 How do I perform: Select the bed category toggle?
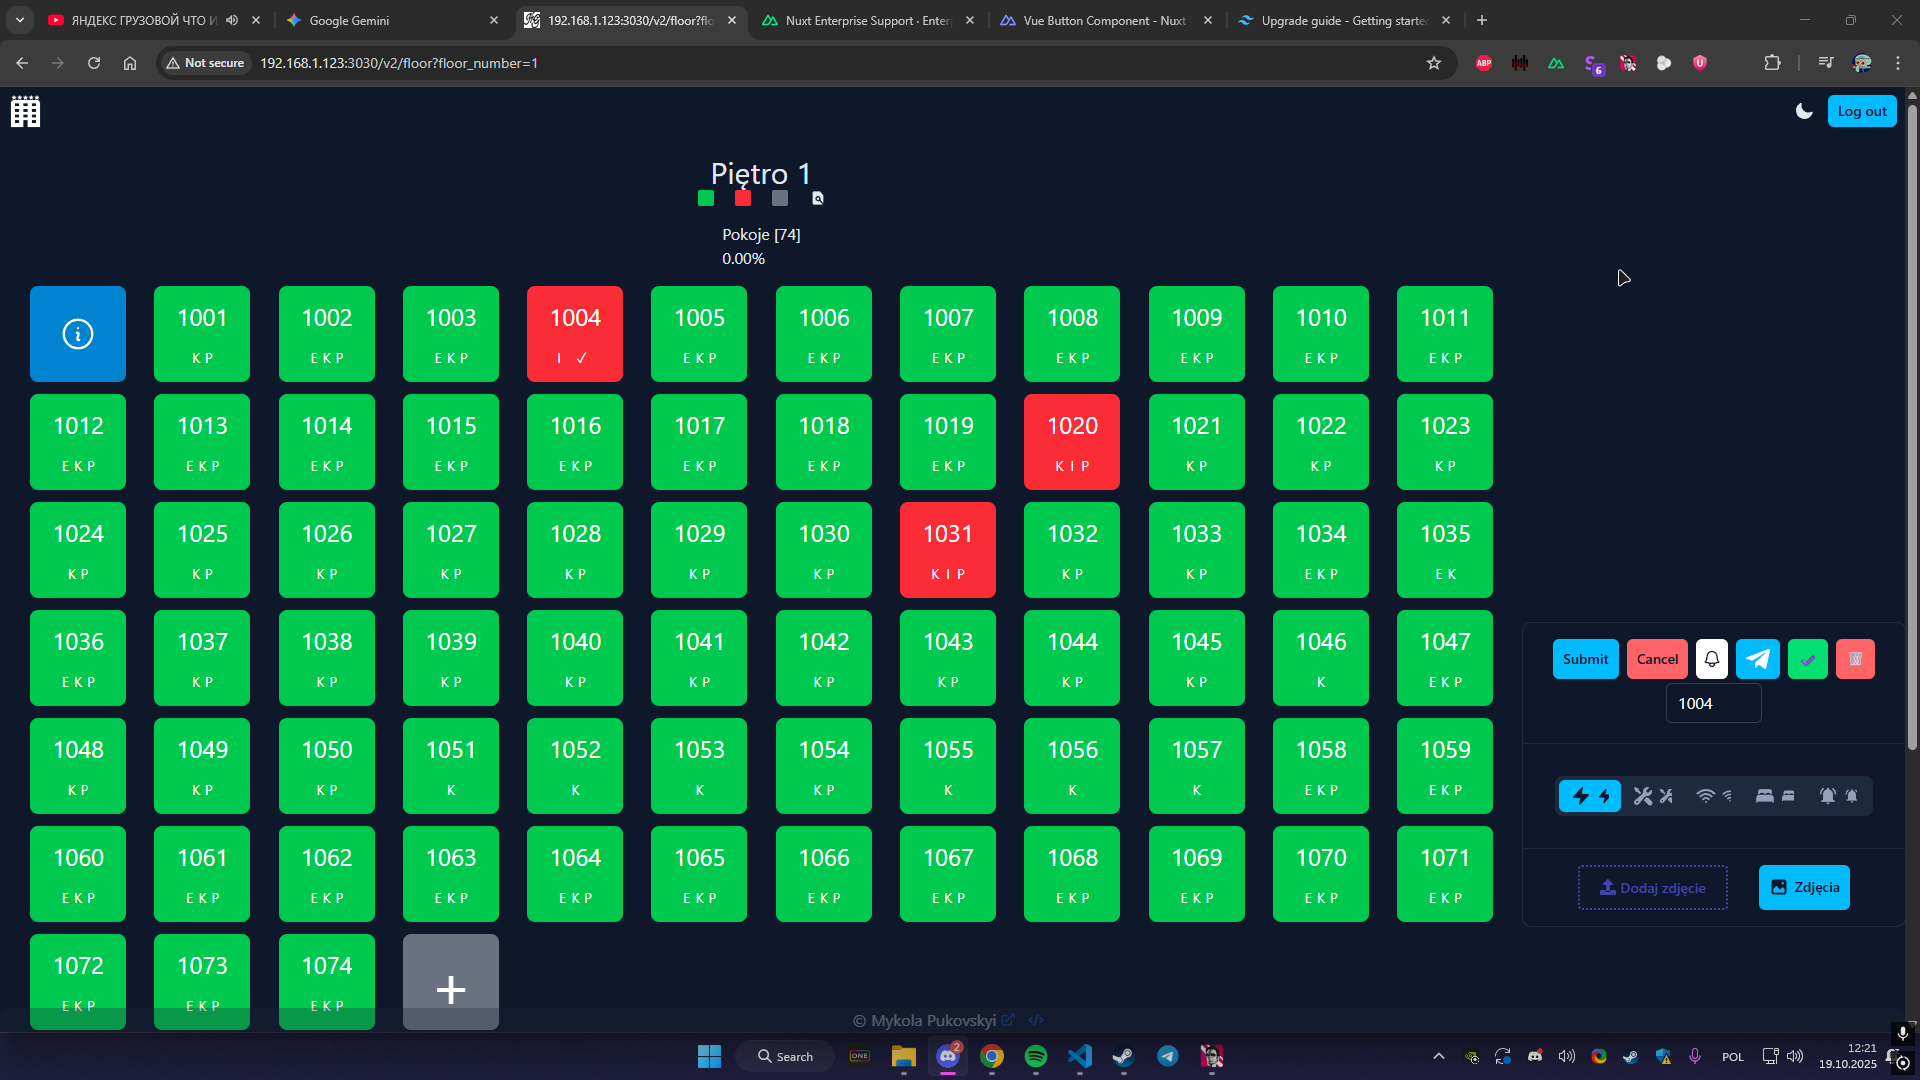pyautogui.click(x=1775, y=796)
